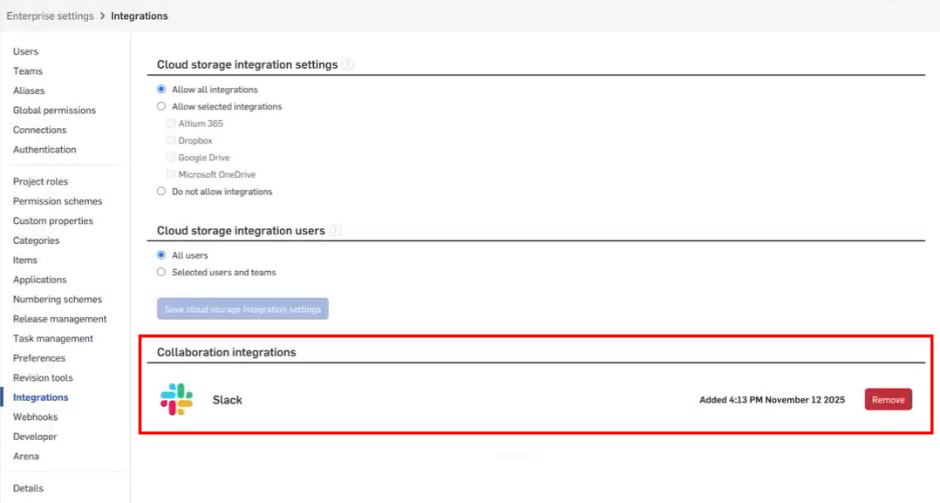940x503 pixels.
Task: Navigate to Permission schemes
Action: (x=58, y=201)
